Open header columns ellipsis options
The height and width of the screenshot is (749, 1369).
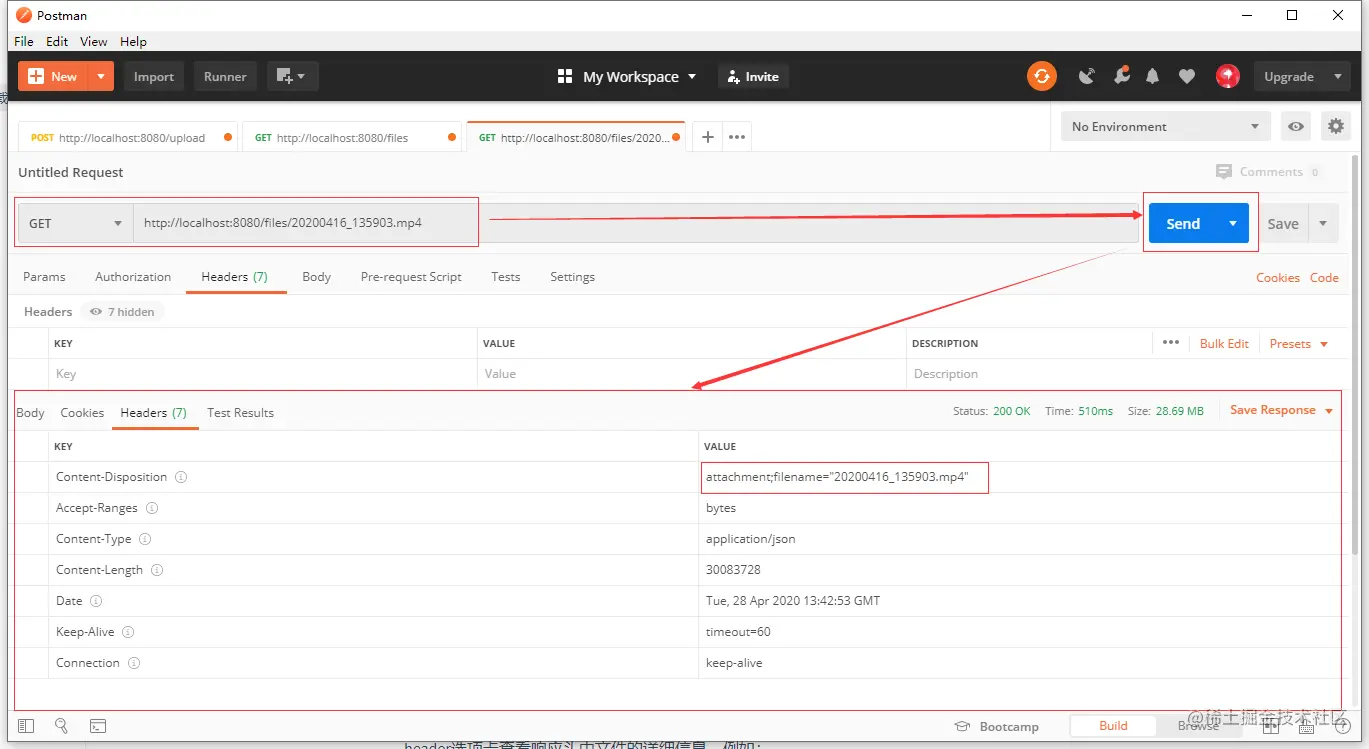[x=1171, y=343]
